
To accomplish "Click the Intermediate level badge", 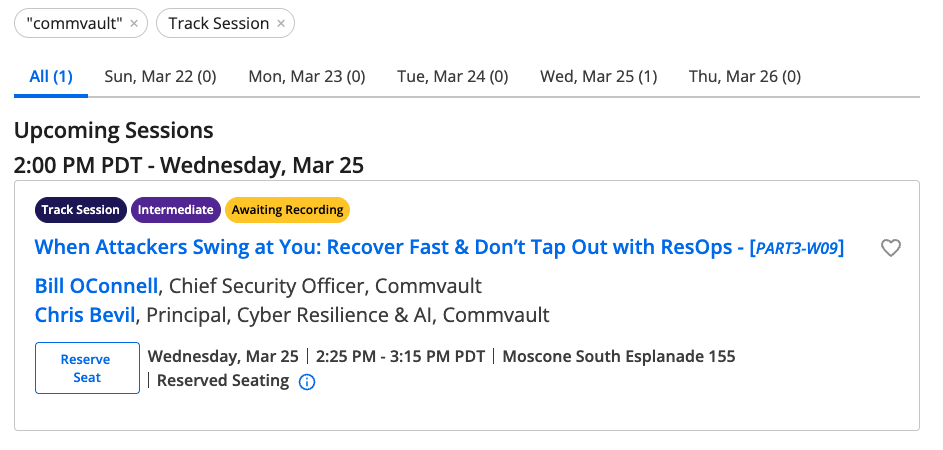I will click(x=176, y=210).
